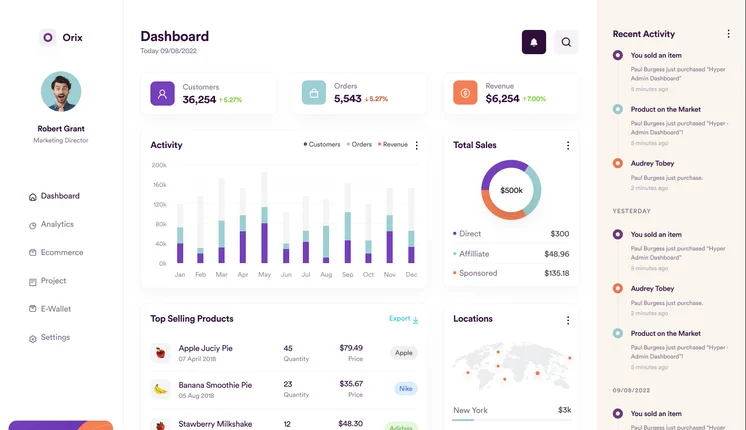Click Robert Grant's profile photo
The image size is (746, 430).
[61, 91]
